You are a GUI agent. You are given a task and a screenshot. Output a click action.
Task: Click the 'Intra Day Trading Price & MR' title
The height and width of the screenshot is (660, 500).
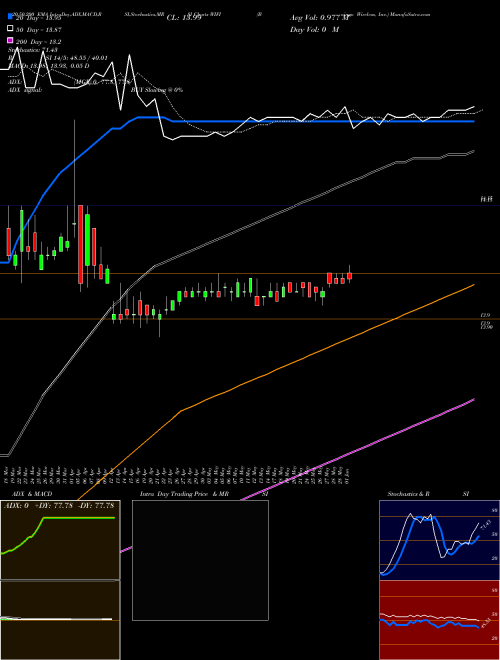point(184,494)
